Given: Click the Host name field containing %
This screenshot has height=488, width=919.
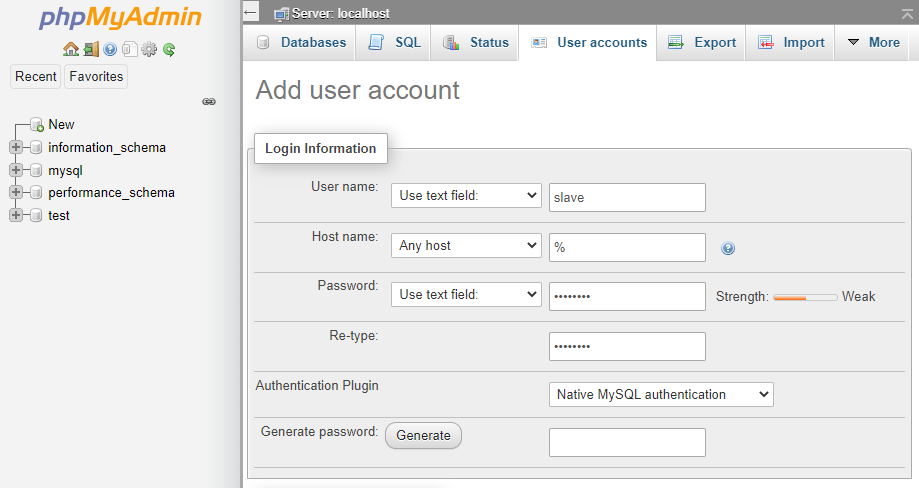Looking at the screenshot, I should (x=627, y=247).
